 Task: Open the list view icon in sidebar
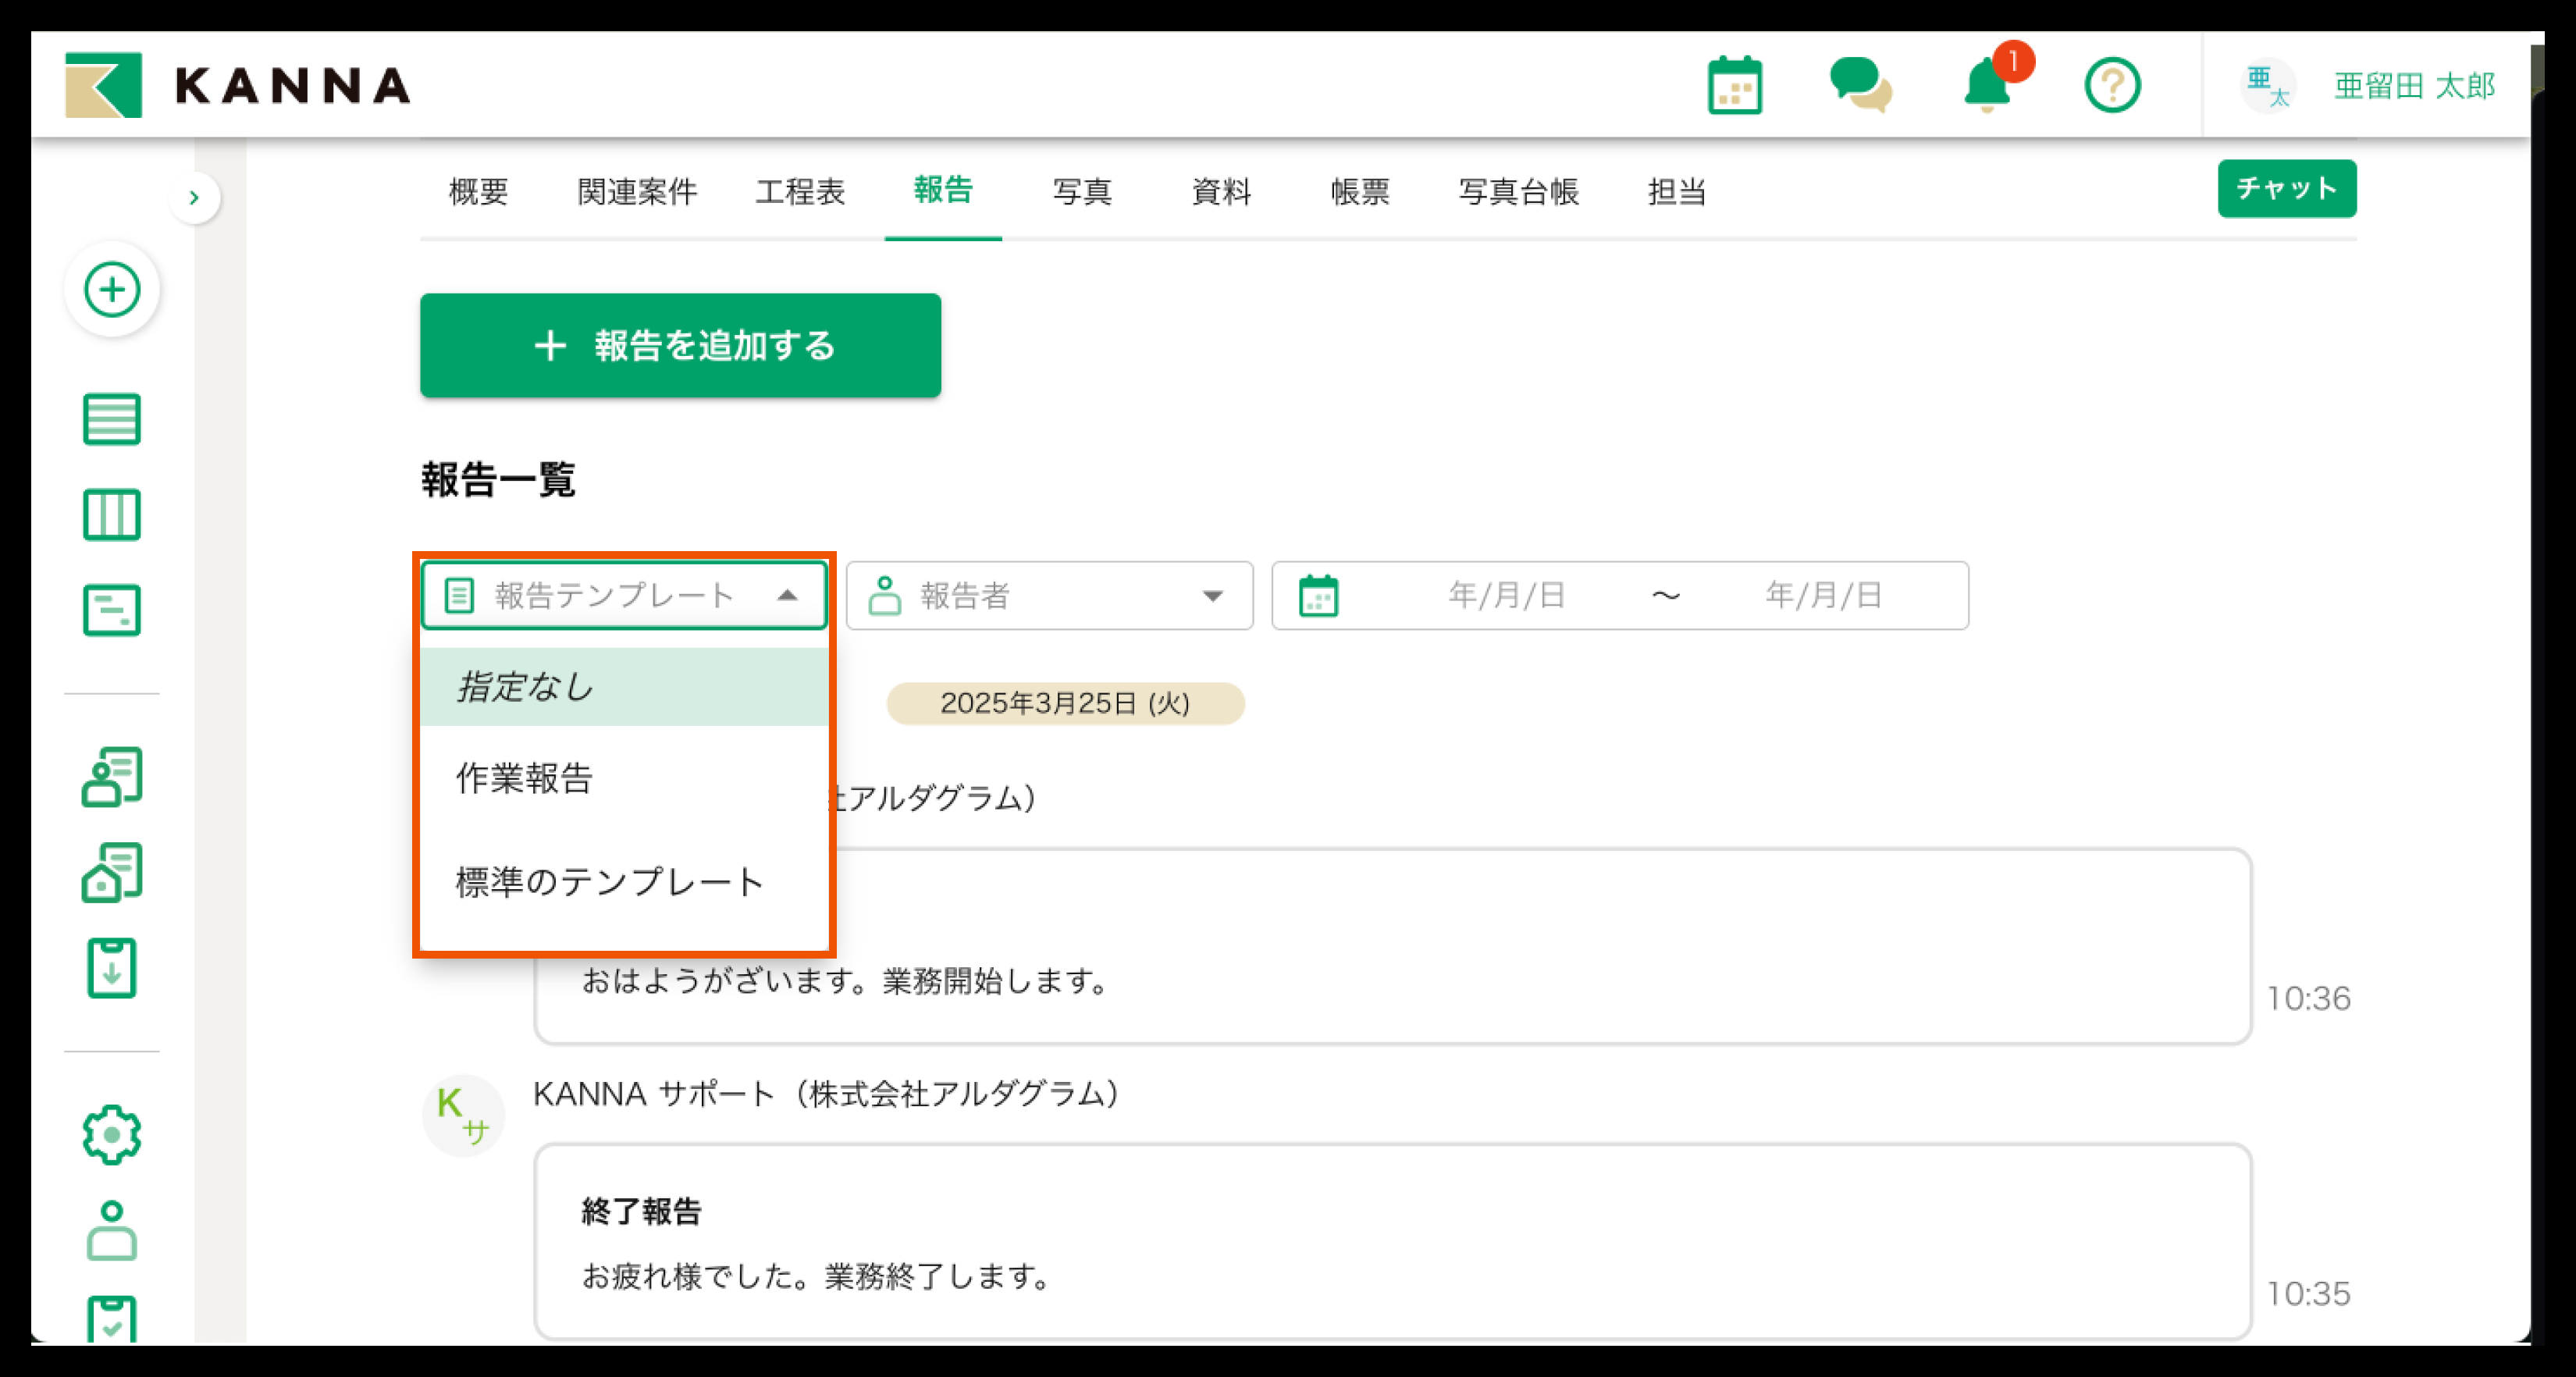coord(112,419)
